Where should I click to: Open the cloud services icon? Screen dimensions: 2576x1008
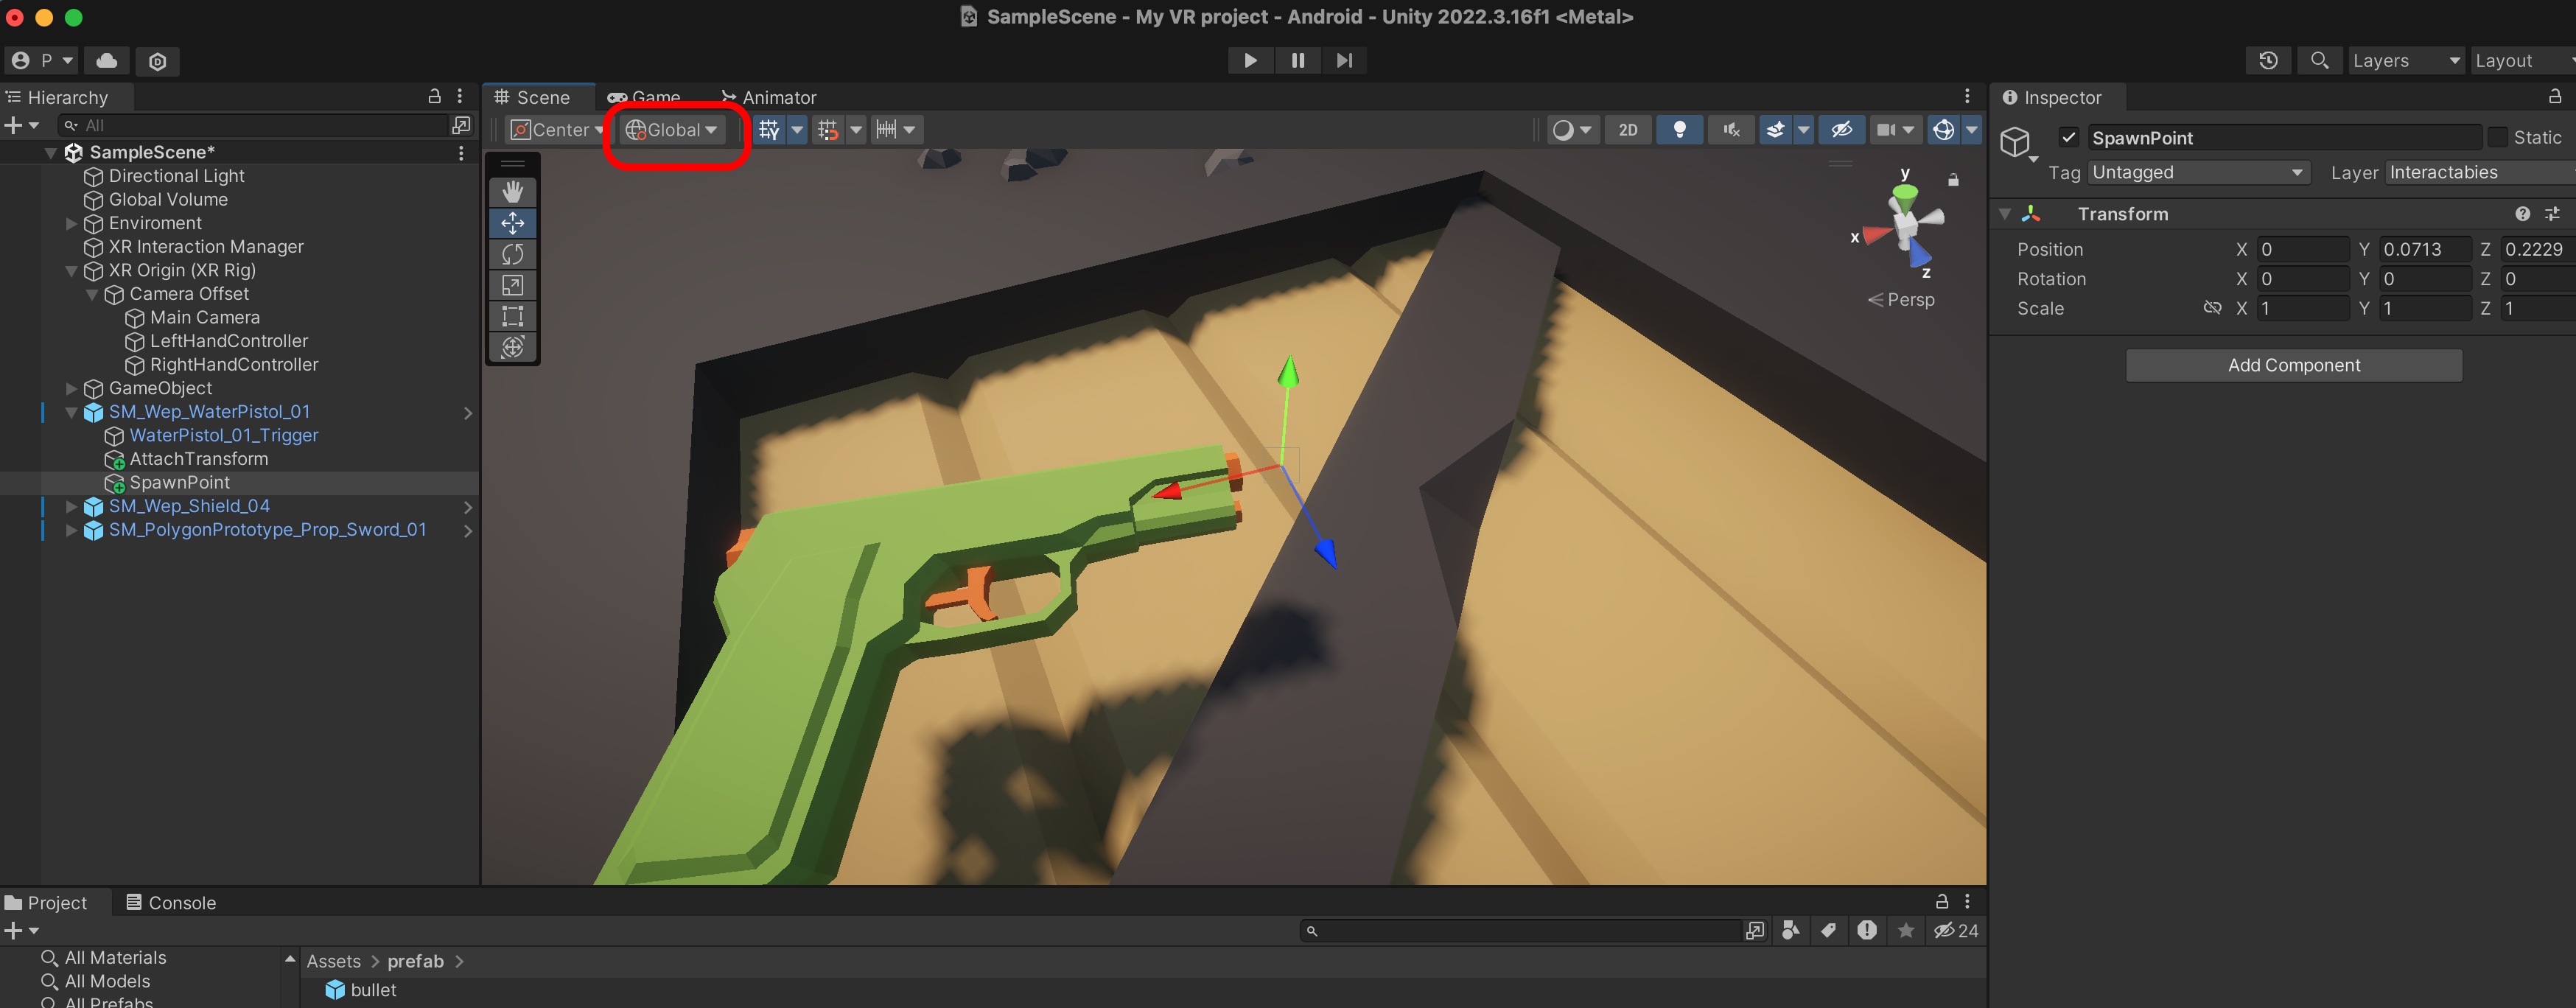point(107,60)
